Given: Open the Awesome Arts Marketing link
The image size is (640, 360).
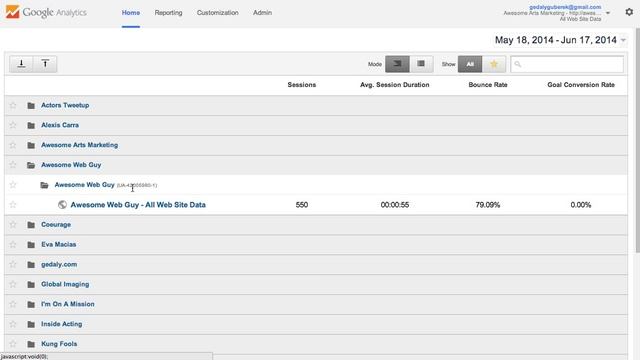Looking at the screenshot, I should (x=80, y=145).
